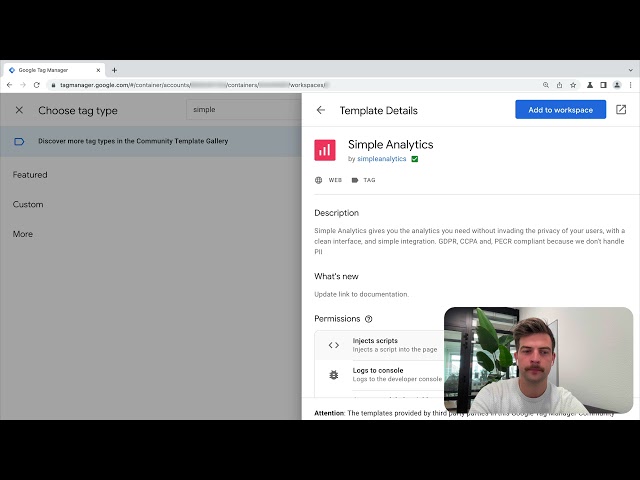Viewport: 640px width, 480px height.
Task: Open a new browser tab
Action: click(x=114, y=70)
